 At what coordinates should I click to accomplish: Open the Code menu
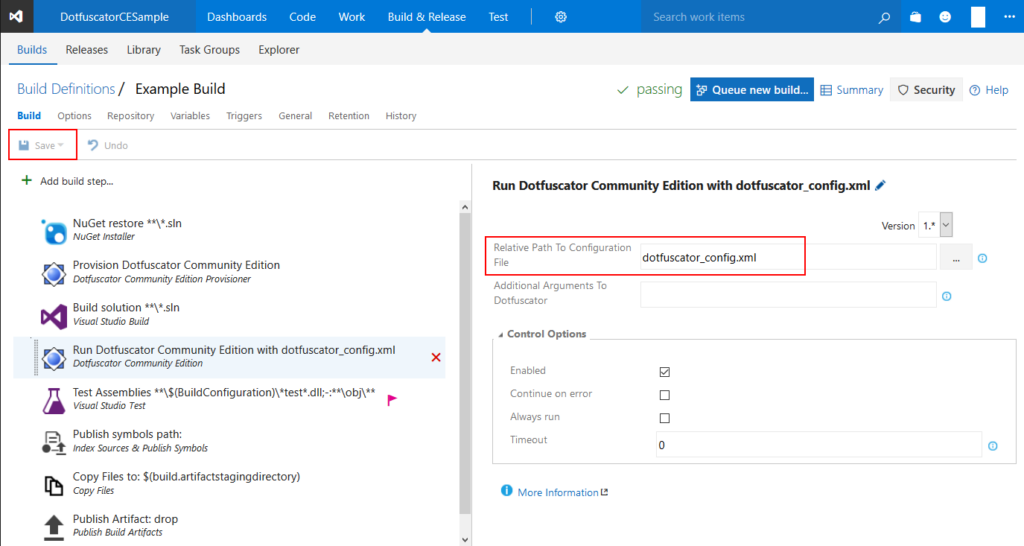click(302, 17)
